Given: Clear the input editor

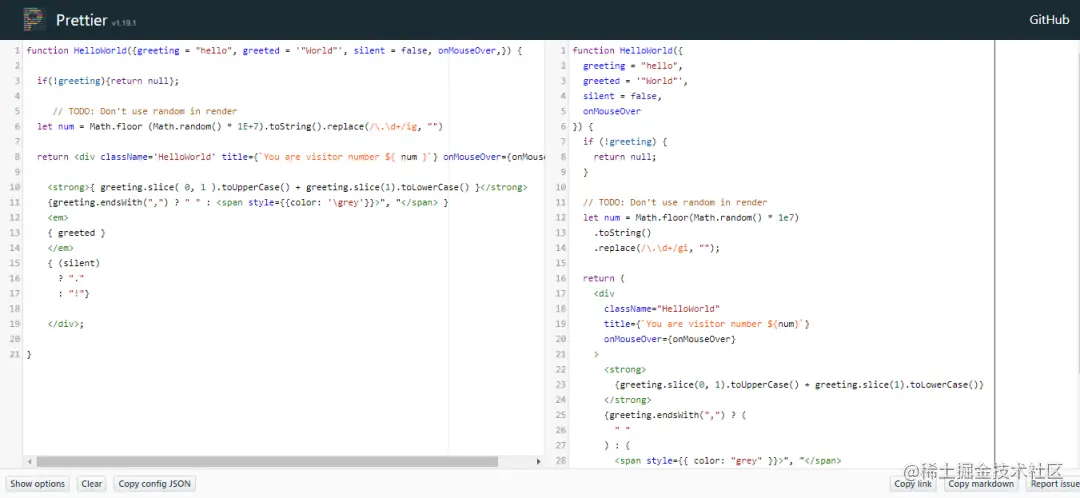Looking at the screenshot, I should click(x=92, y=484).
